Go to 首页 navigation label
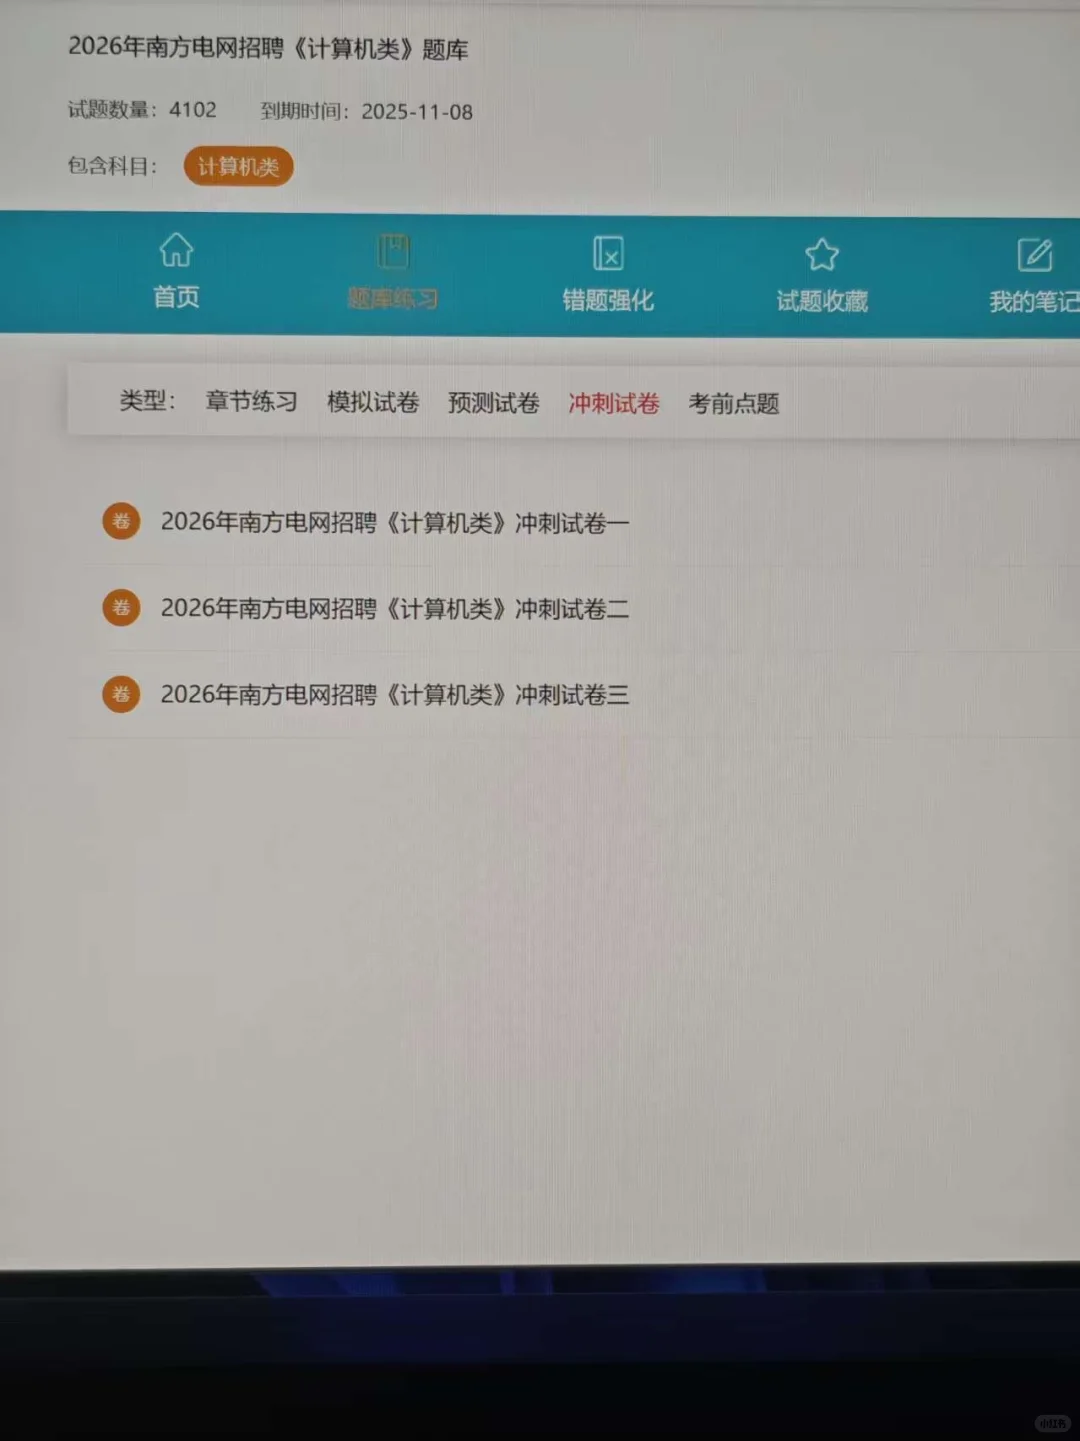The width and height of the screenshot is (1080, 1441). (x=176, y=297)
